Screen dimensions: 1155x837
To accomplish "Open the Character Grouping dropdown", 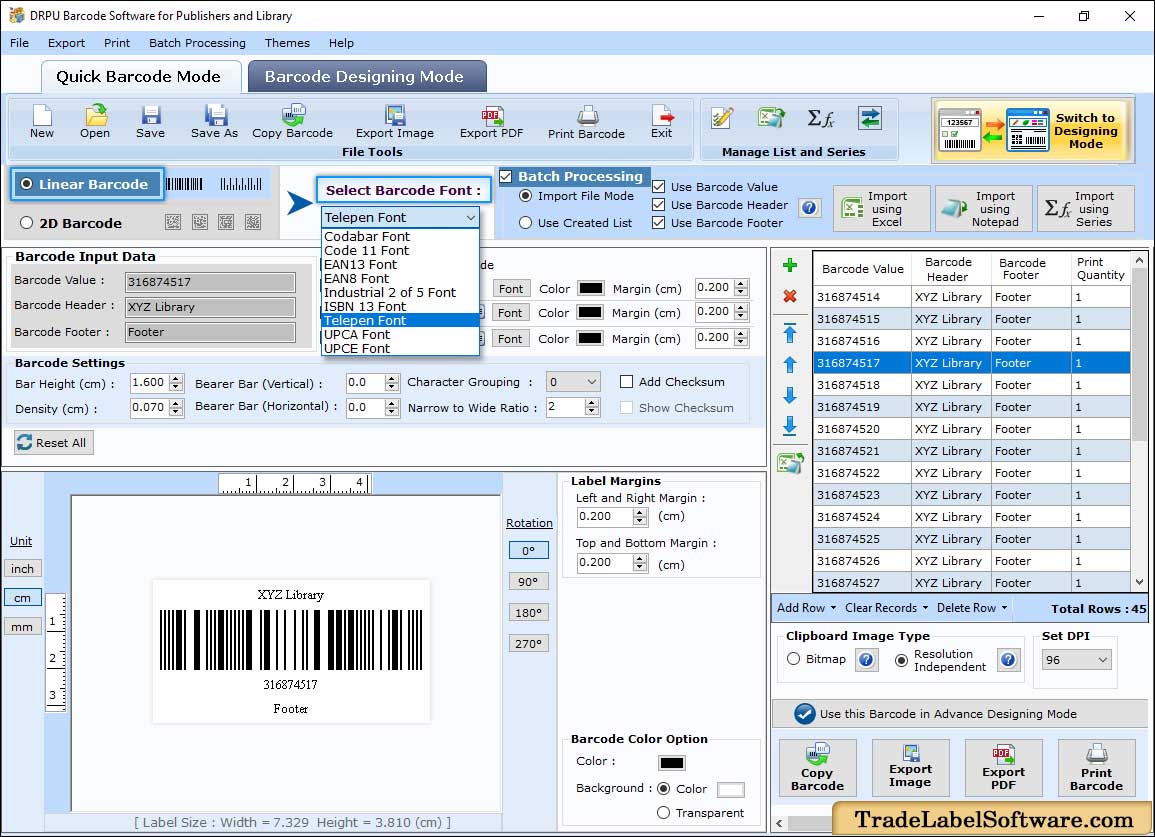I will pos(573,382).
